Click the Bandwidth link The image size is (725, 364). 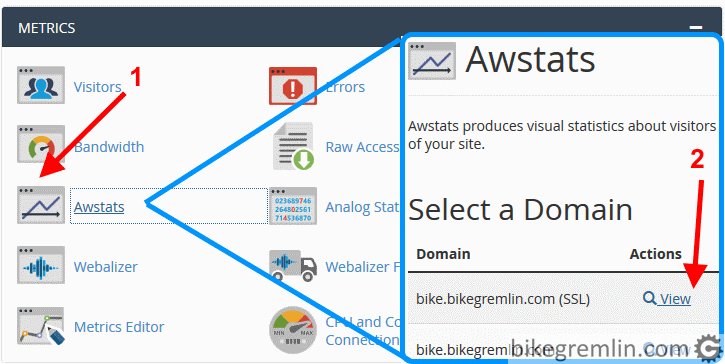(109, 147)
